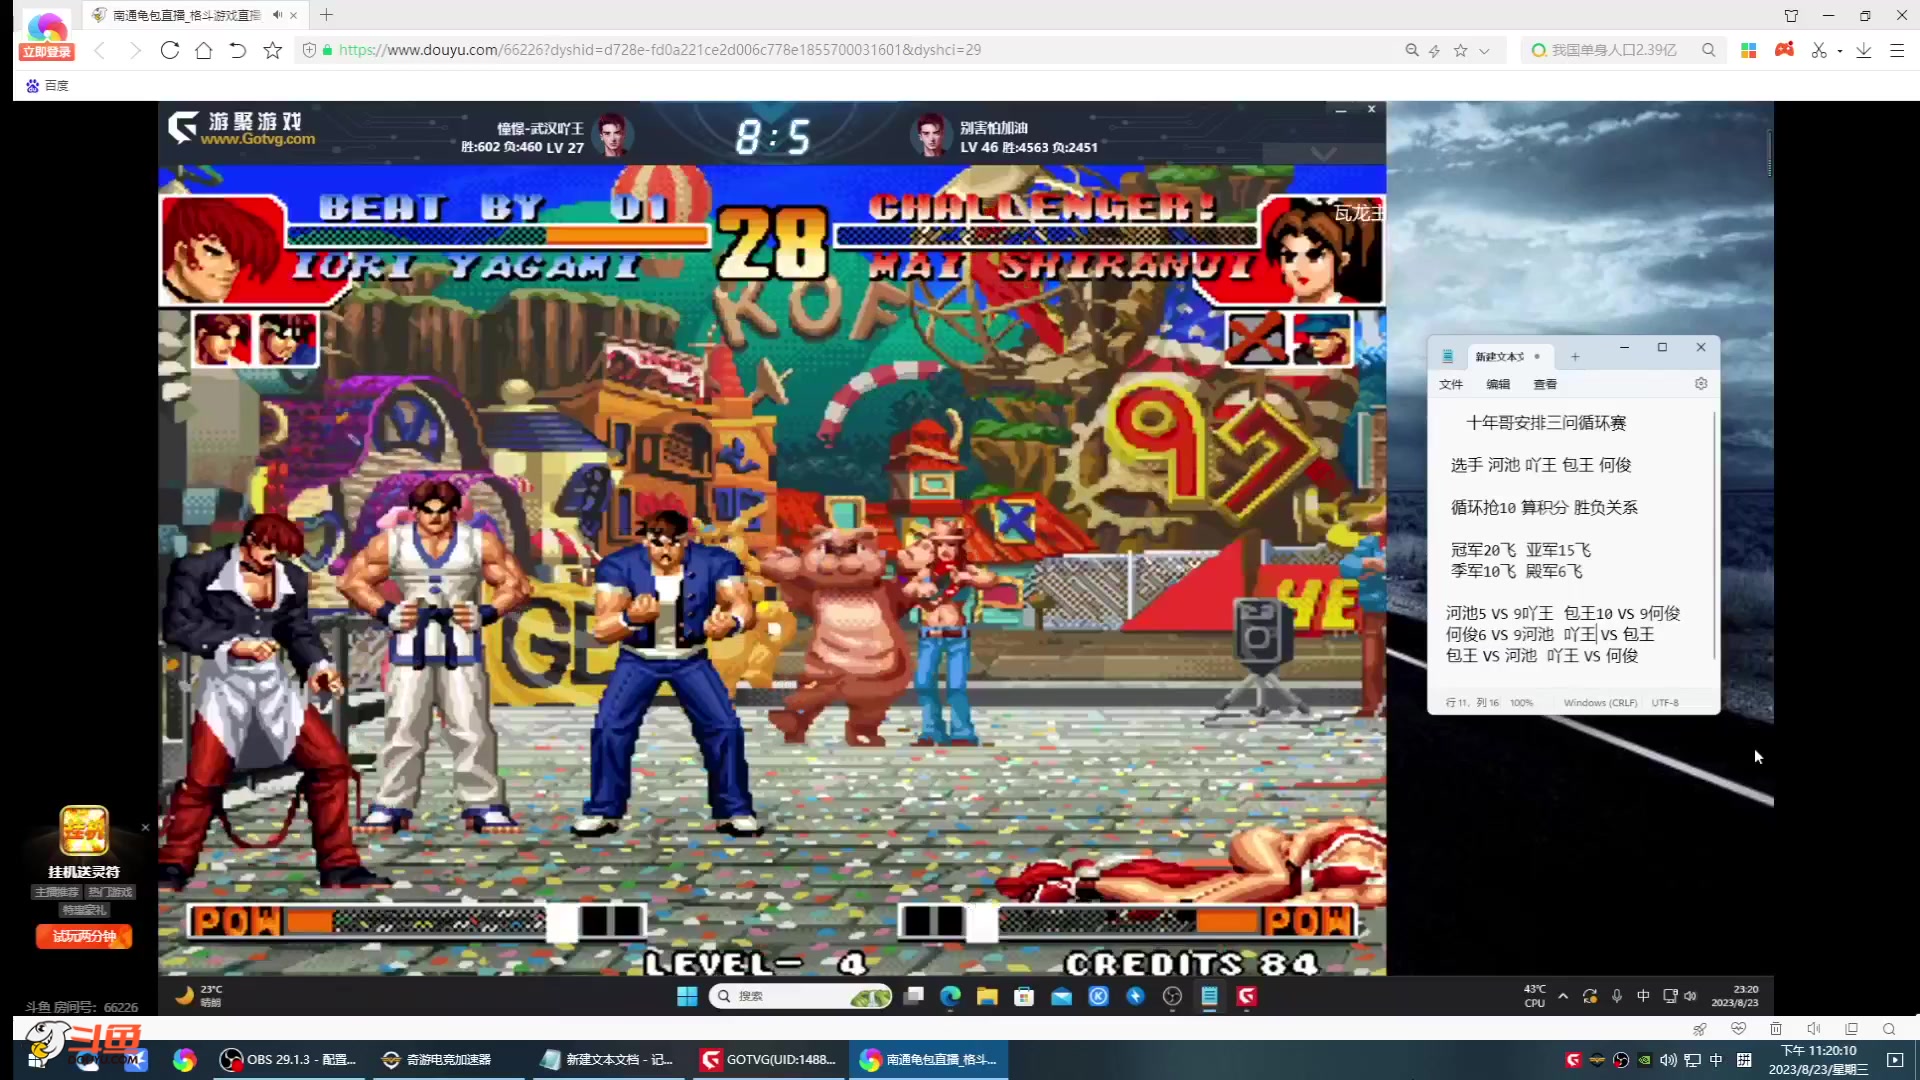Go back with the browser back arrow
The width and height of the screenshot is (1920, 1080).
[x=99, y=50]
